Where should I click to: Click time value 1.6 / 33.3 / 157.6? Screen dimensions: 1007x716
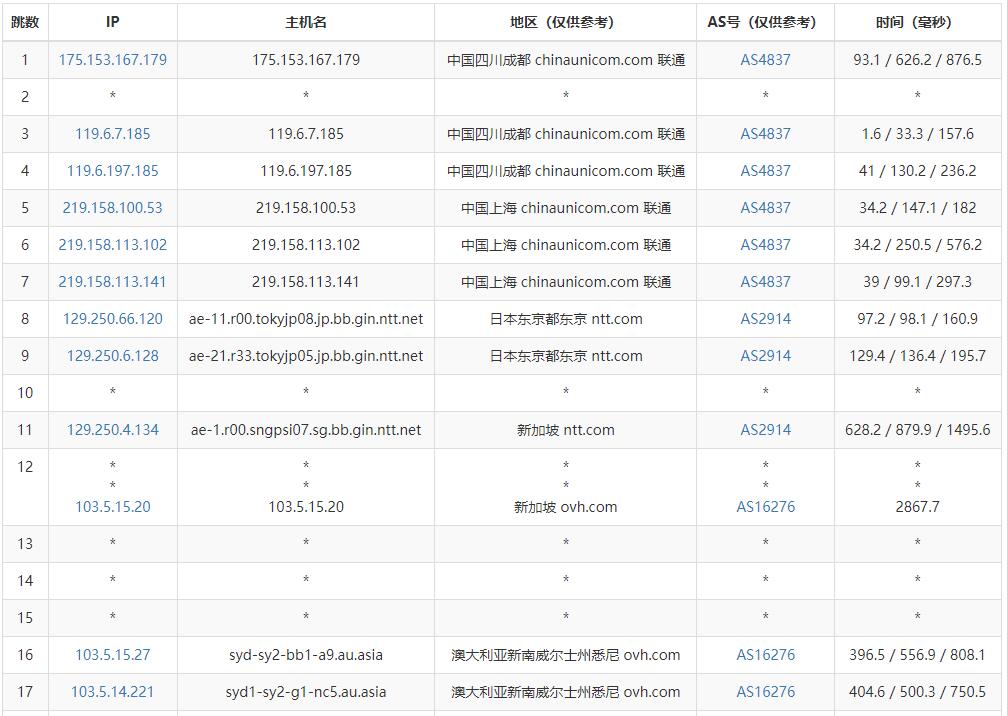tap(917, 134)
